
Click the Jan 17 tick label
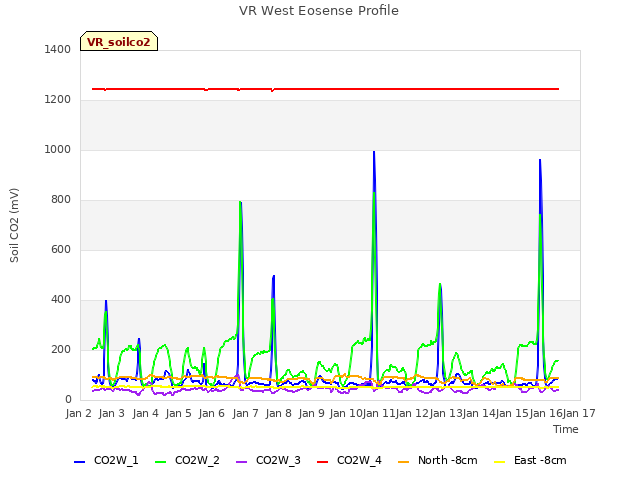click(579, 413)
